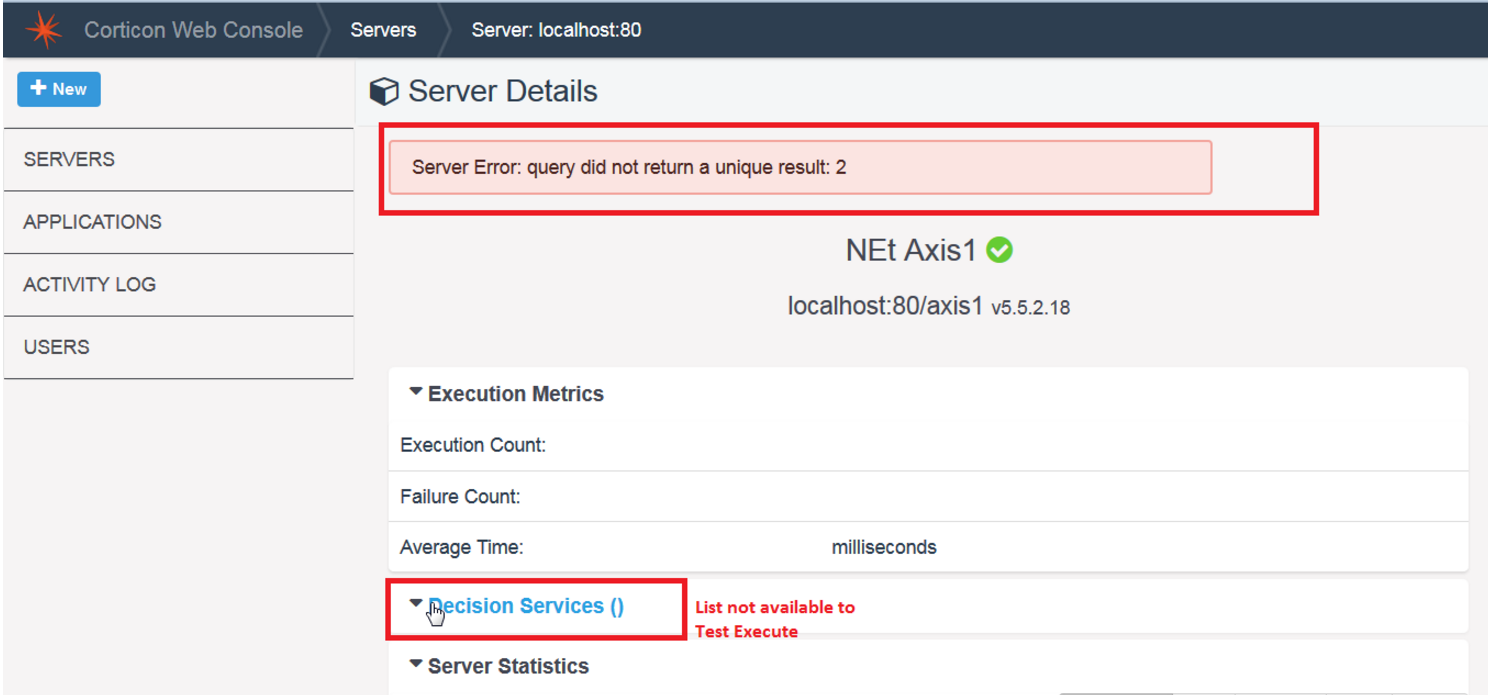This screenshot has height=695, width=1488.
Task: Select the Server: localhost:80 breadcrumb
Action: 556,30
